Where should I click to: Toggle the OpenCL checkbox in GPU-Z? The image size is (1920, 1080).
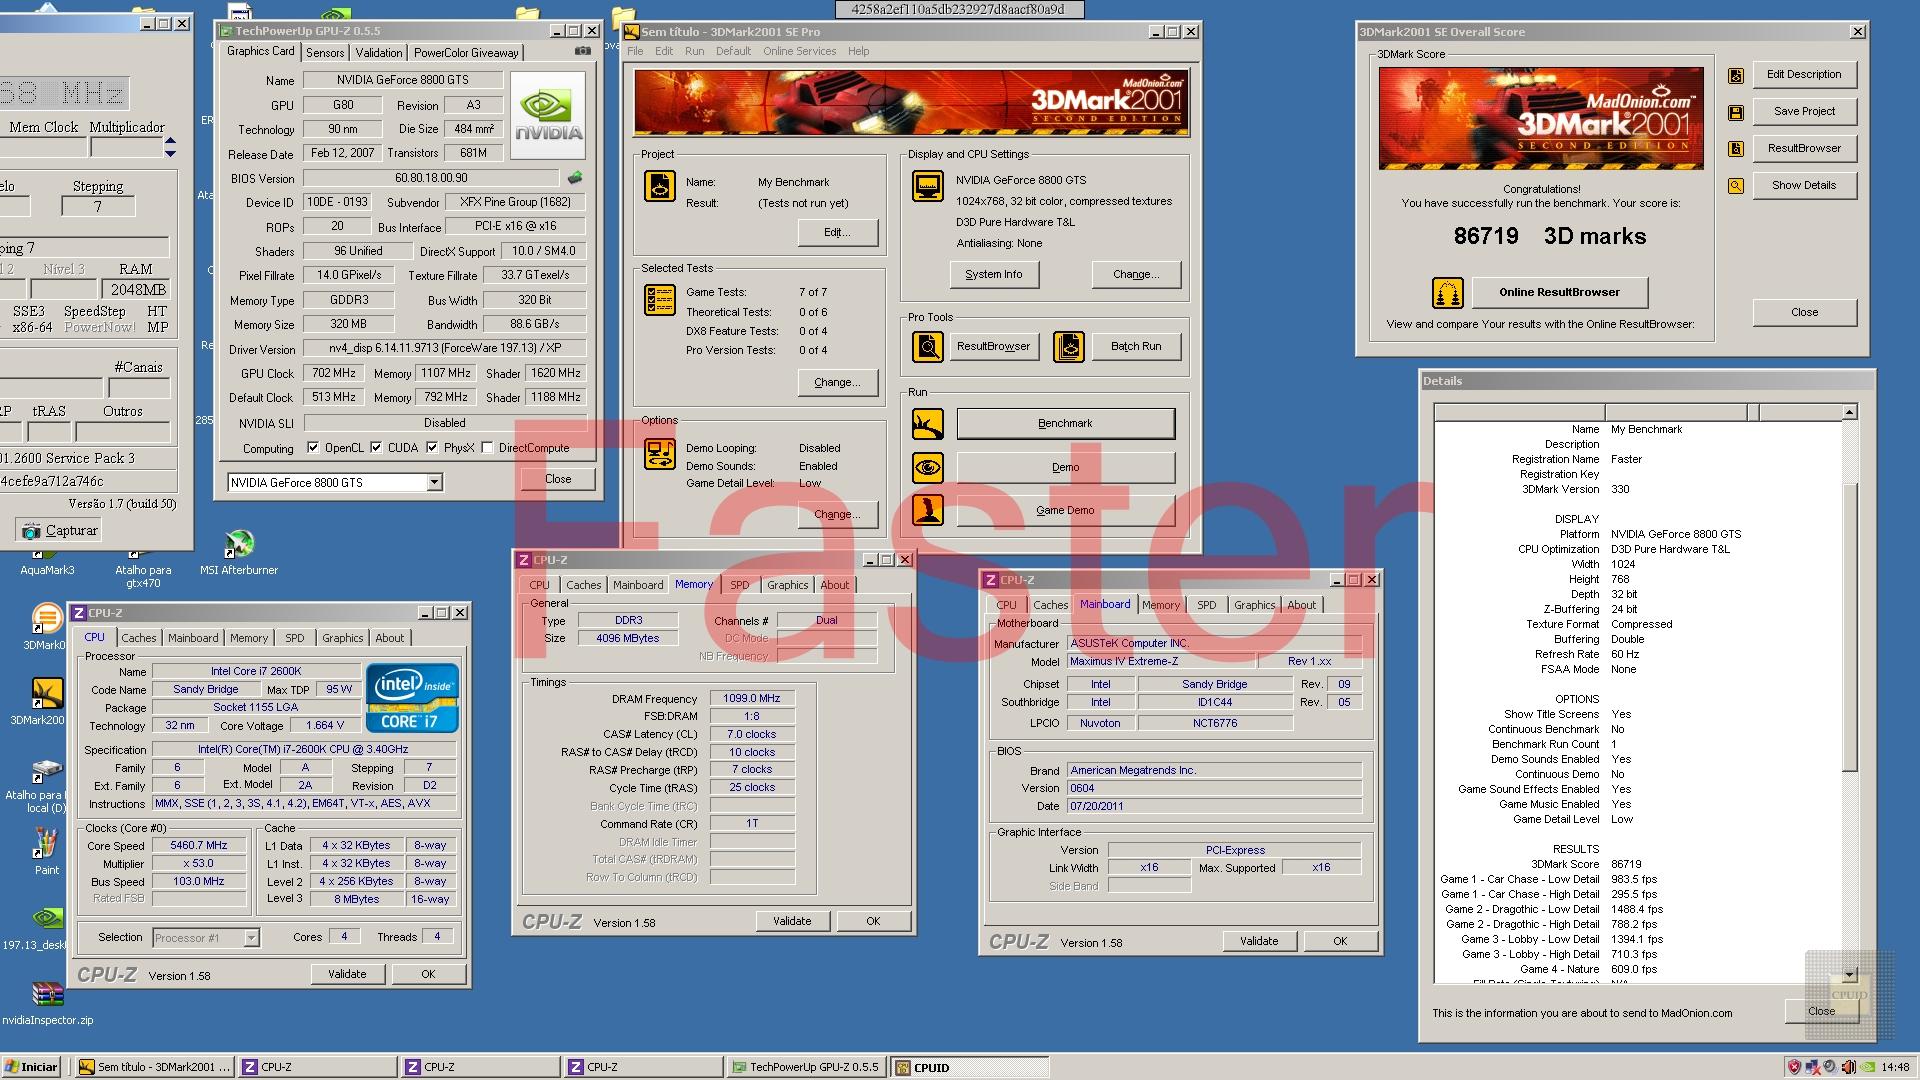313,448
